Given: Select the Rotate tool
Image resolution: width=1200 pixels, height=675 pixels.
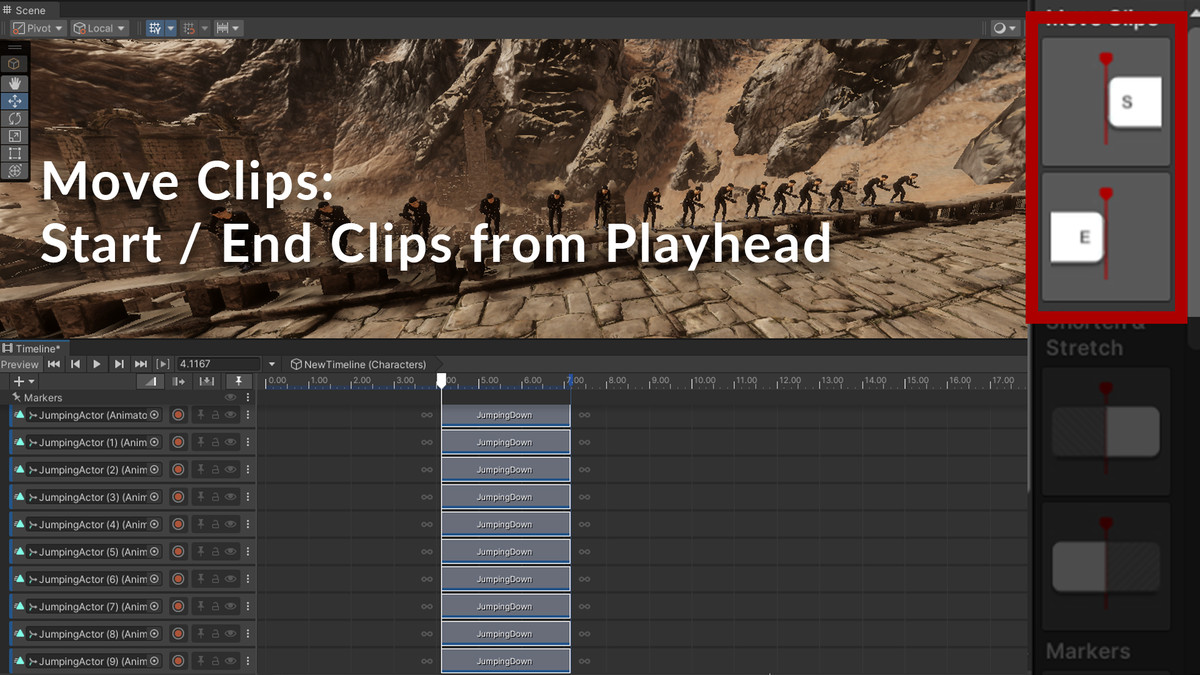Looking at the screenshot, I should [14, 118].
